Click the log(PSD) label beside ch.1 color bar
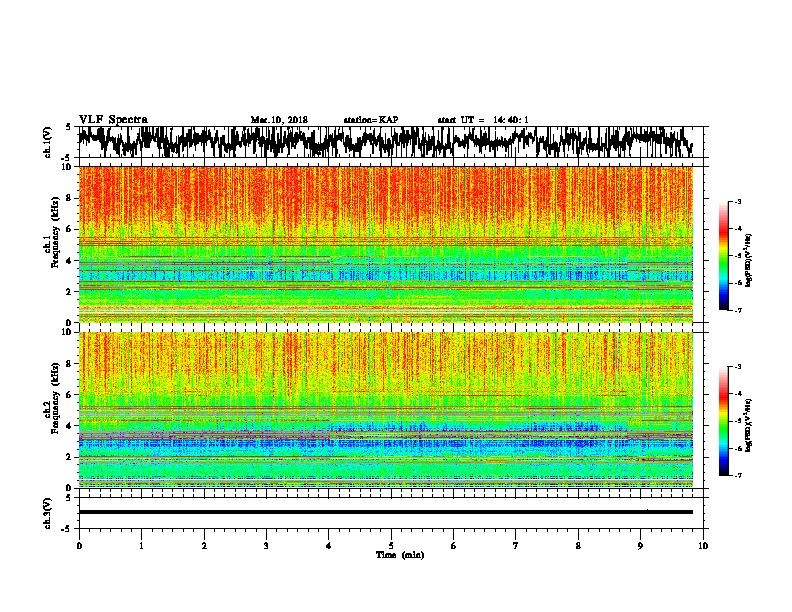The image size is (792, 612). click(x=748, y=261)
